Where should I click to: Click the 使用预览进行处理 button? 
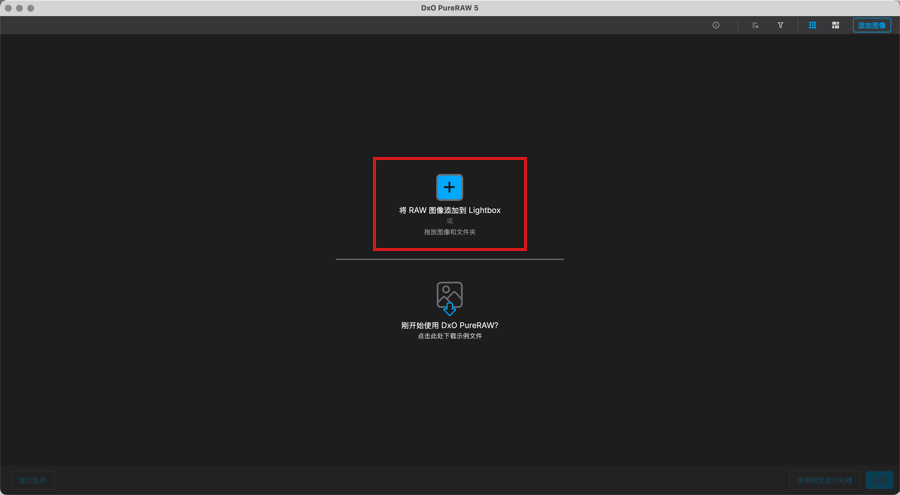tap(824, 480)
